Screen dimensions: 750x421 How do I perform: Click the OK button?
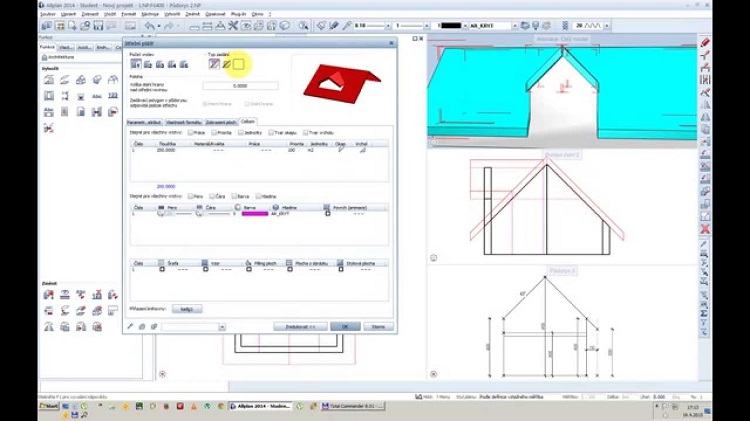[x=345, y=327]
